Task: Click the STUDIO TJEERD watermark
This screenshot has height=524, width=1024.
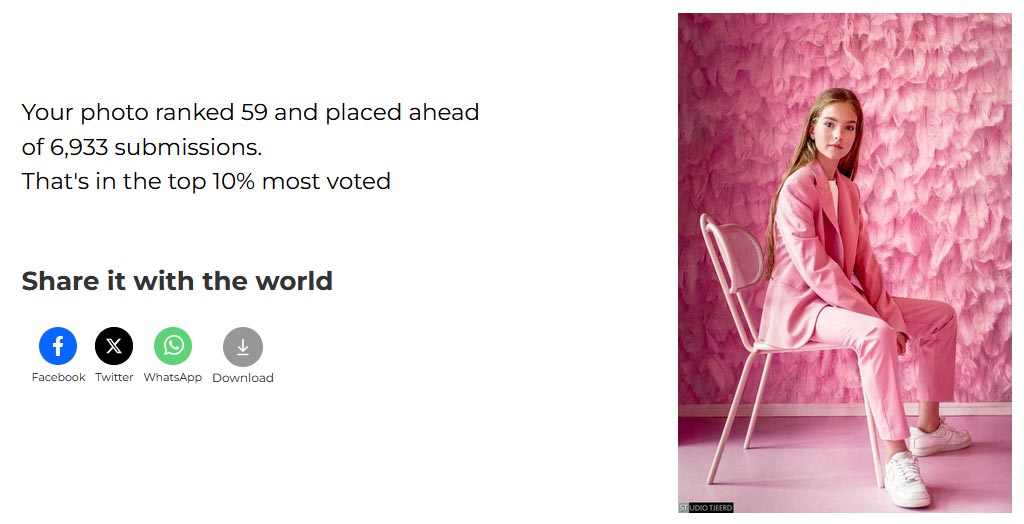Action: [x=706, y=507]
